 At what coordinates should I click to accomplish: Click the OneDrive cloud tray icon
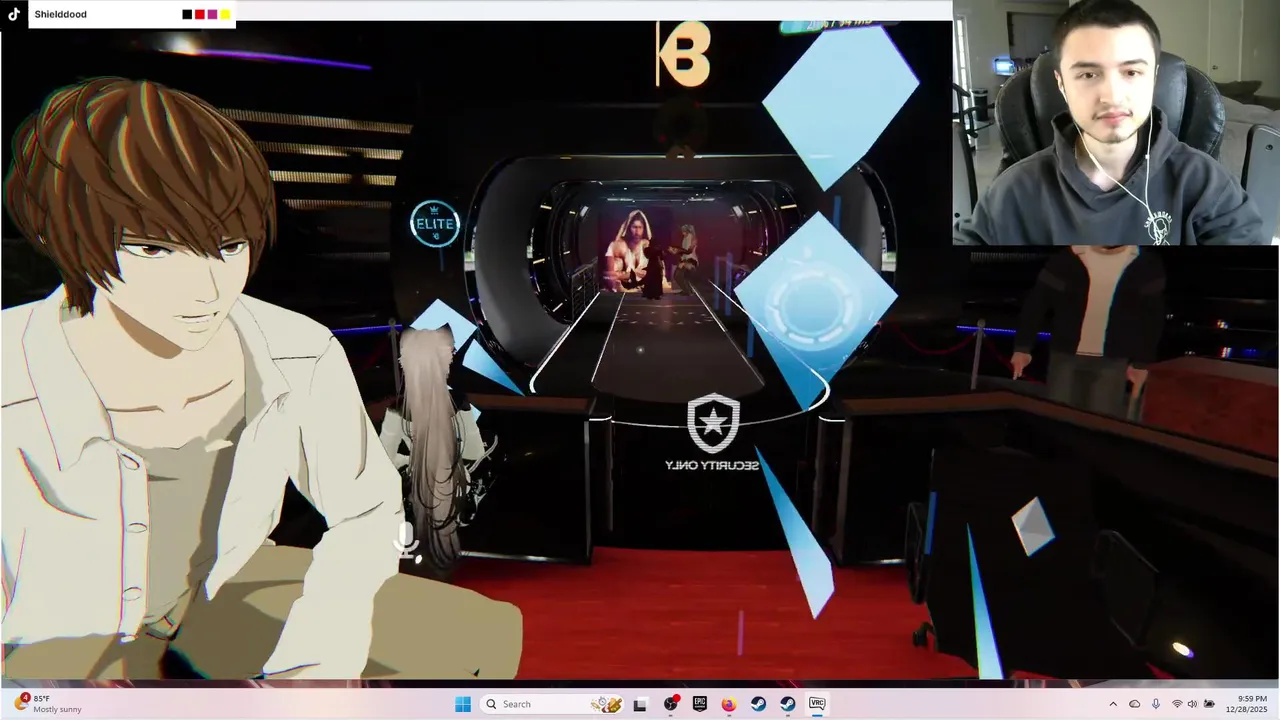[1134, 704]
